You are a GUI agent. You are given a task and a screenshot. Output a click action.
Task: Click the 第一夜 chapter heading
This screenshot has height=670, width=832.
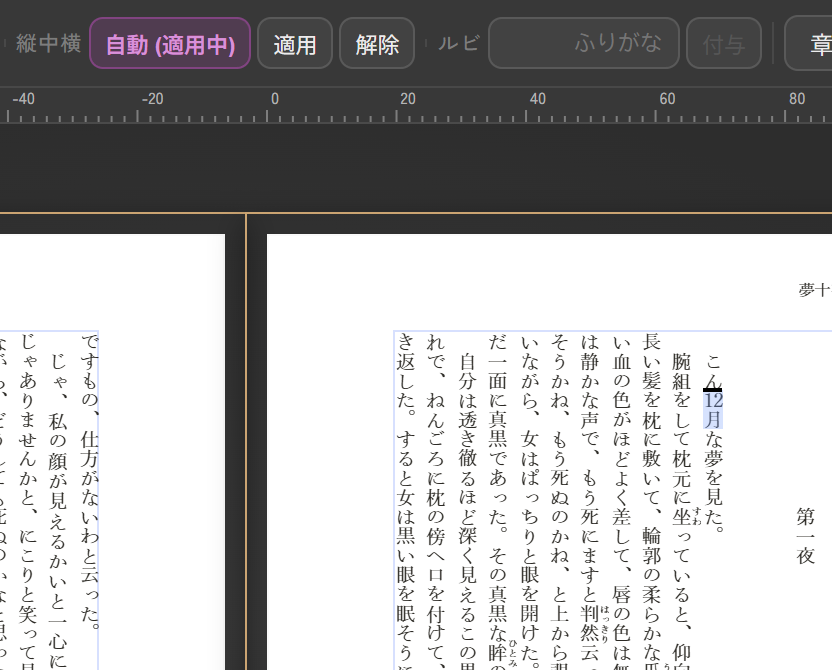click(805, 536)
